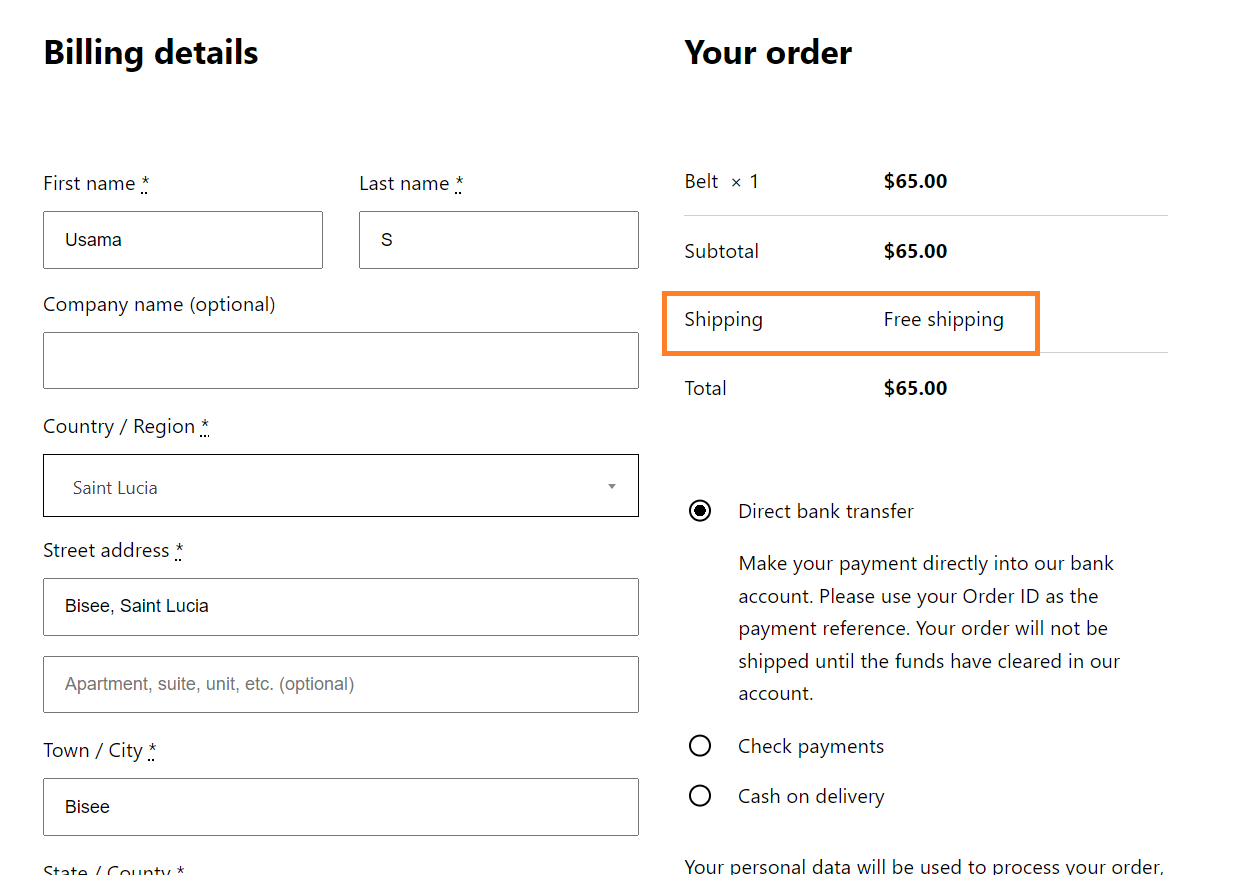
Task: Click the Cash on delivery label text
Action: point(811,797)
